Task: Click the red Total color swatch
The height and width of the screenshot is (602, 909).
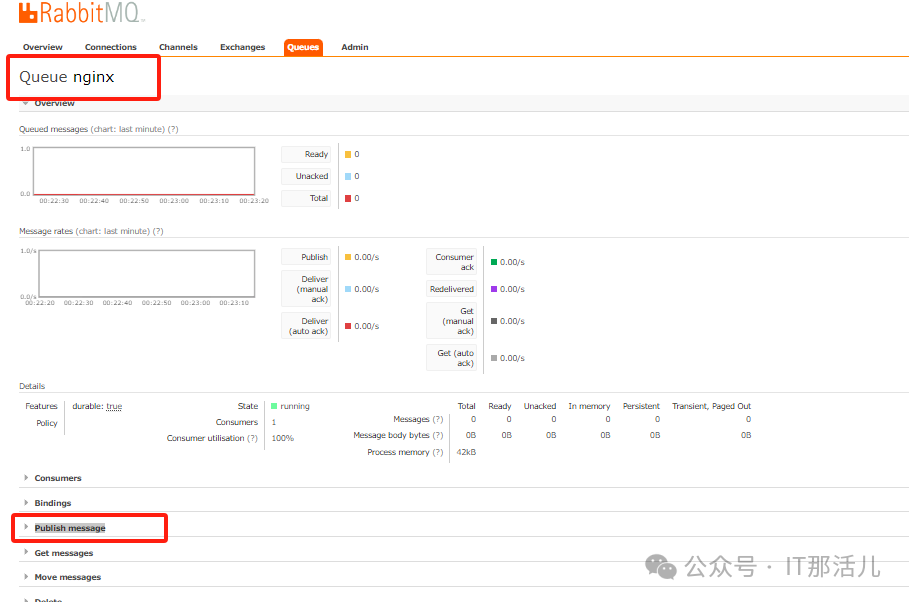Action: click(x=348, y=198)
